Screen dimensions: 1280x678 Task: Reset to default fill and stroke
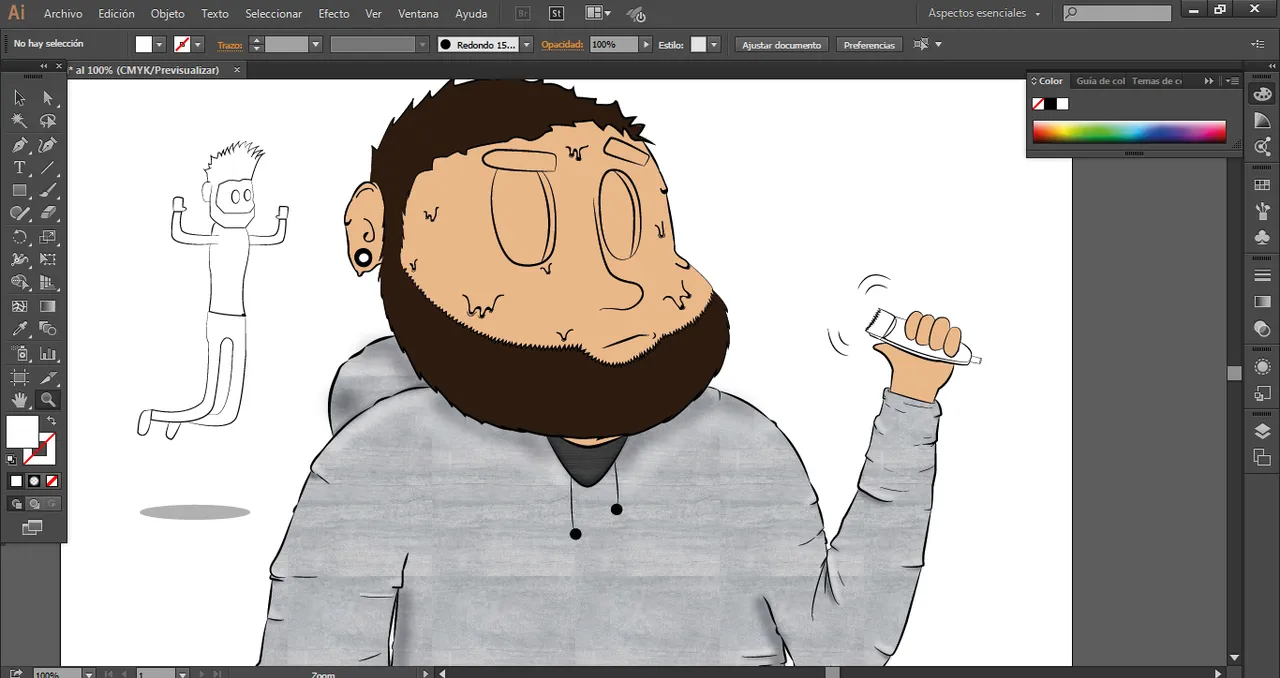11,460
